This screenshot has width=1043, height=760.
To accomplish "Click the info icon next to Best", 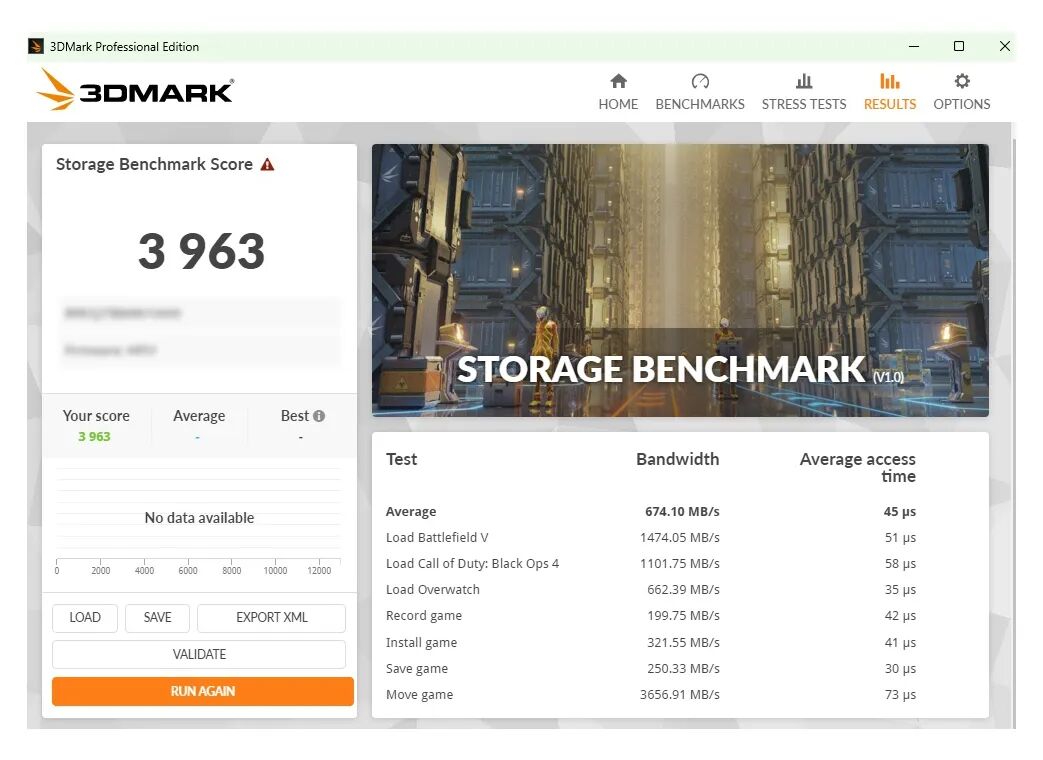I will [319, 416].
